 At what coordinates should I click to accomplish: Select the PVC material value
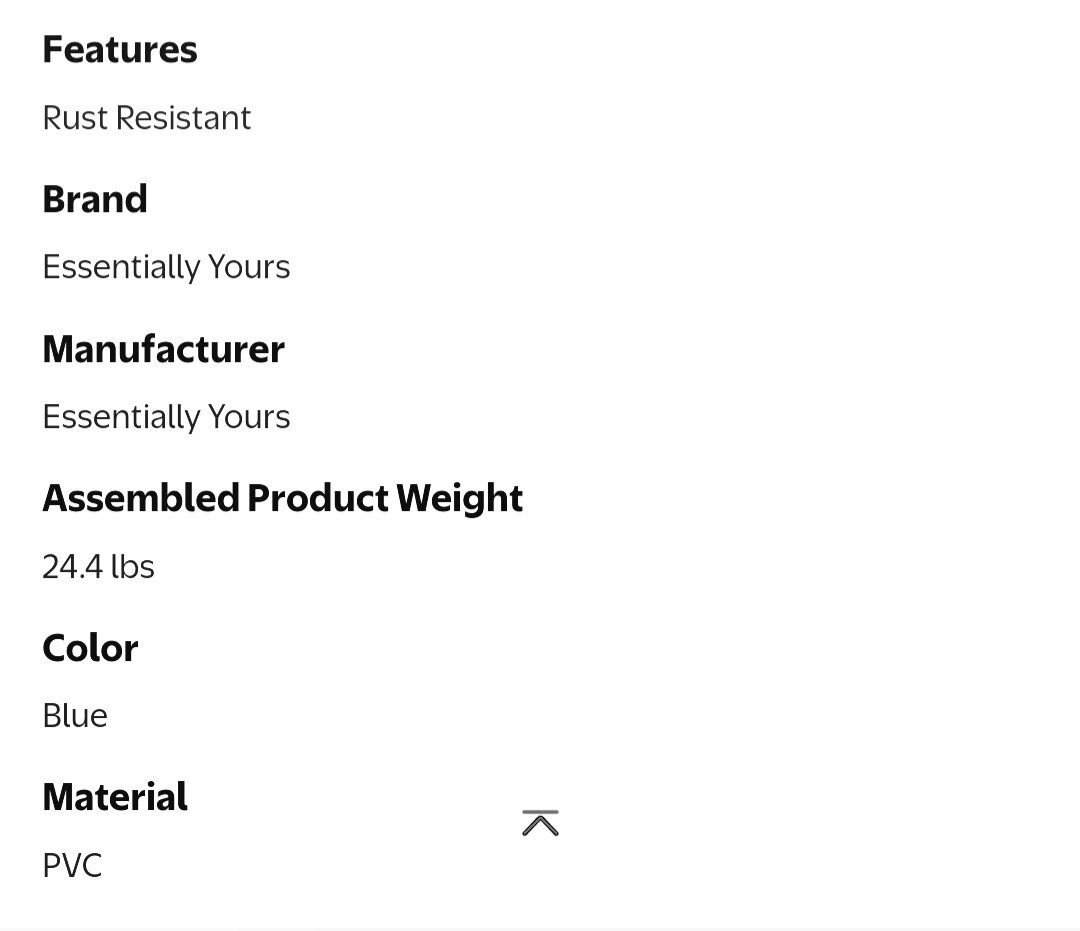72,865
